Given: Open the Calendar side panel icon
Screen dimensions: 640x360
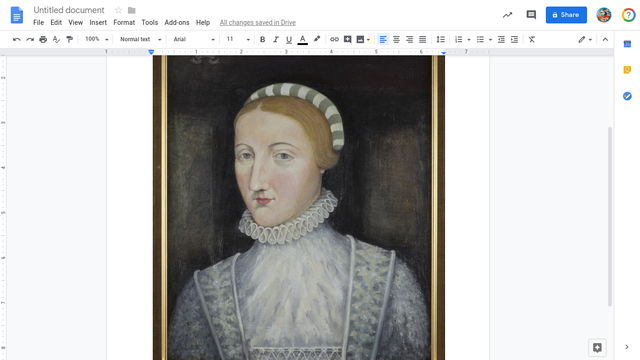Looking at the screenshot, I should [x=627, y=44].
